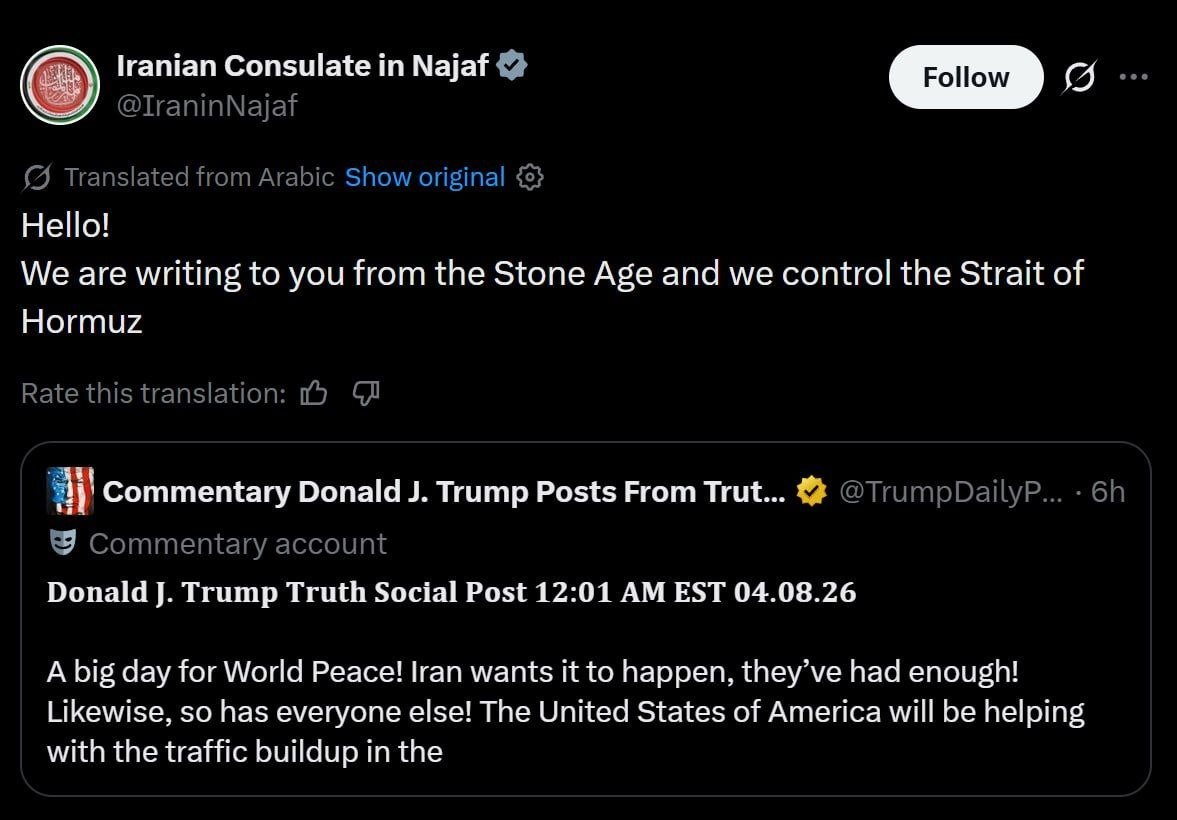Click the Commentary account label
1177x820 pixels.
coord(237,543)
